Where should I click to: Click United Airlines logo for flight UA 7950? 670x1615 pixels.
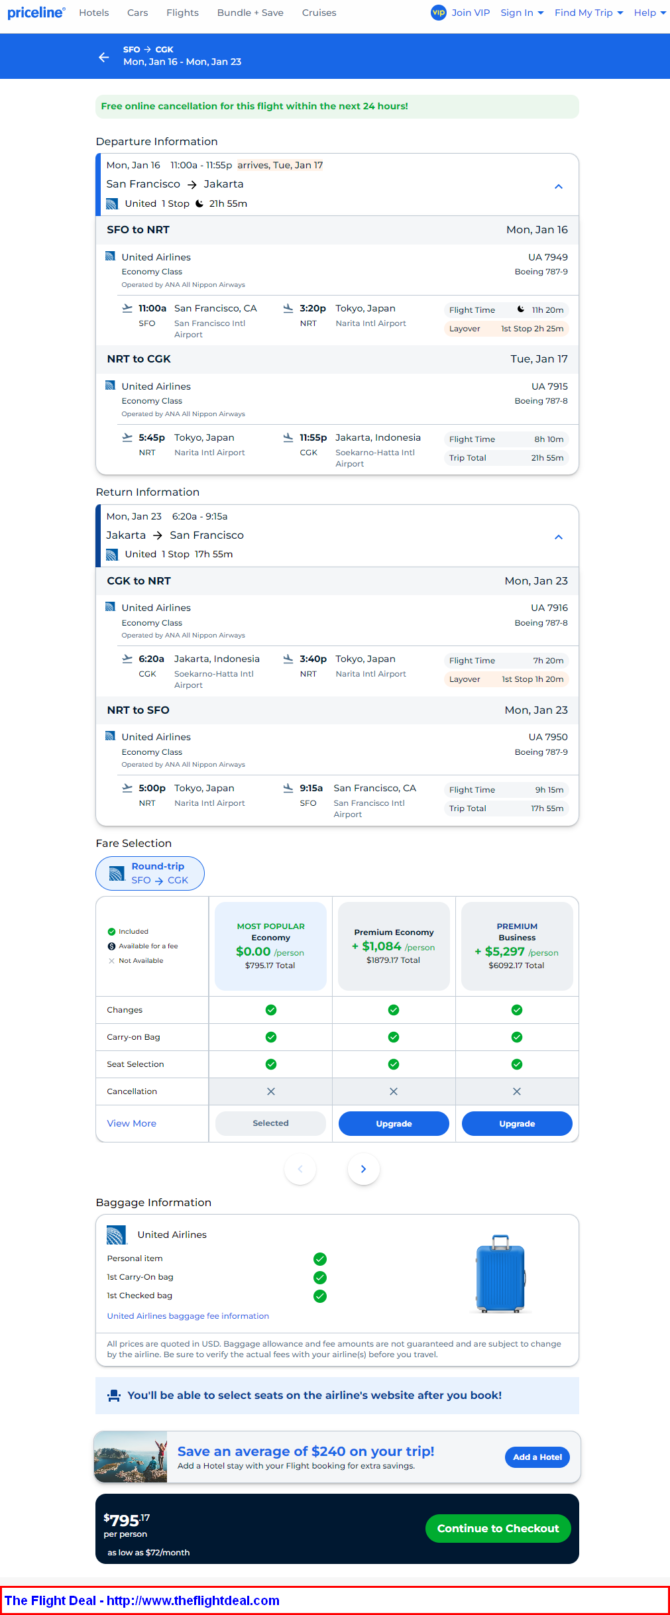(110, 736)
